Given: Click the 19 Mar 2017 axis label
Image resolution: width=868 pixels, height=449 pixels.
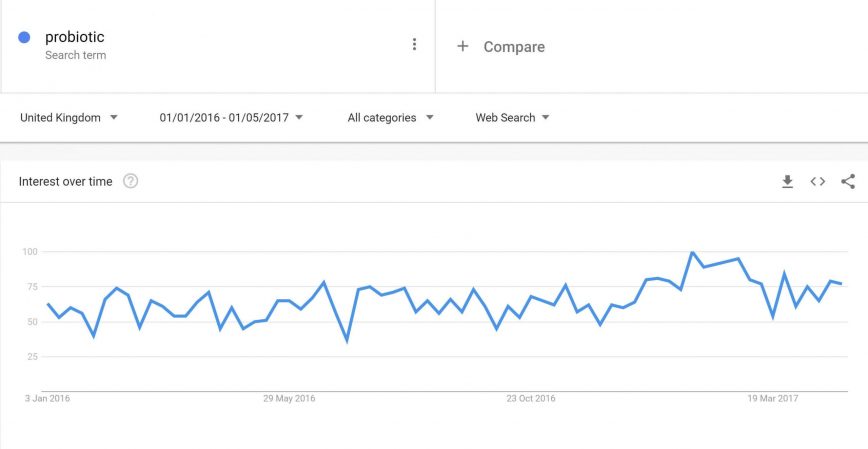Looking at the screenshot, I should click(x=773, y=398).
